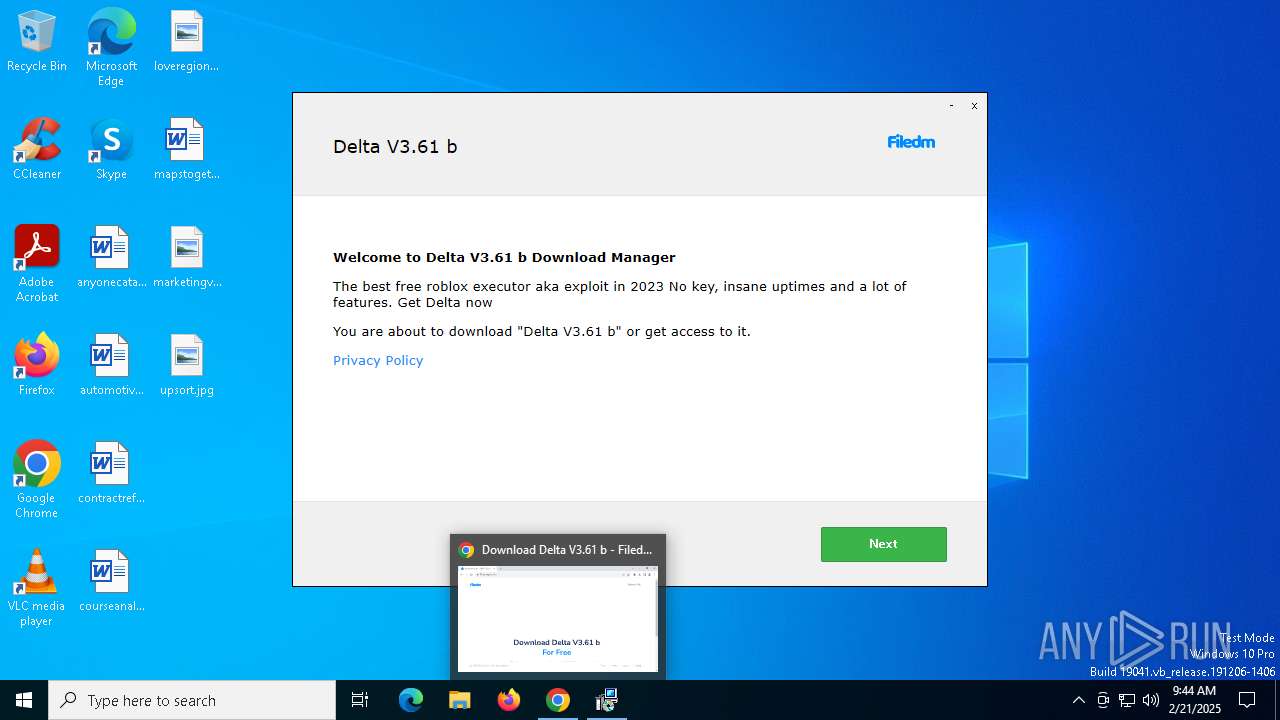Open the Windows Start menu
Image resolution: width=1280 pixels, height=720 pixels.
tap(24, 700)
